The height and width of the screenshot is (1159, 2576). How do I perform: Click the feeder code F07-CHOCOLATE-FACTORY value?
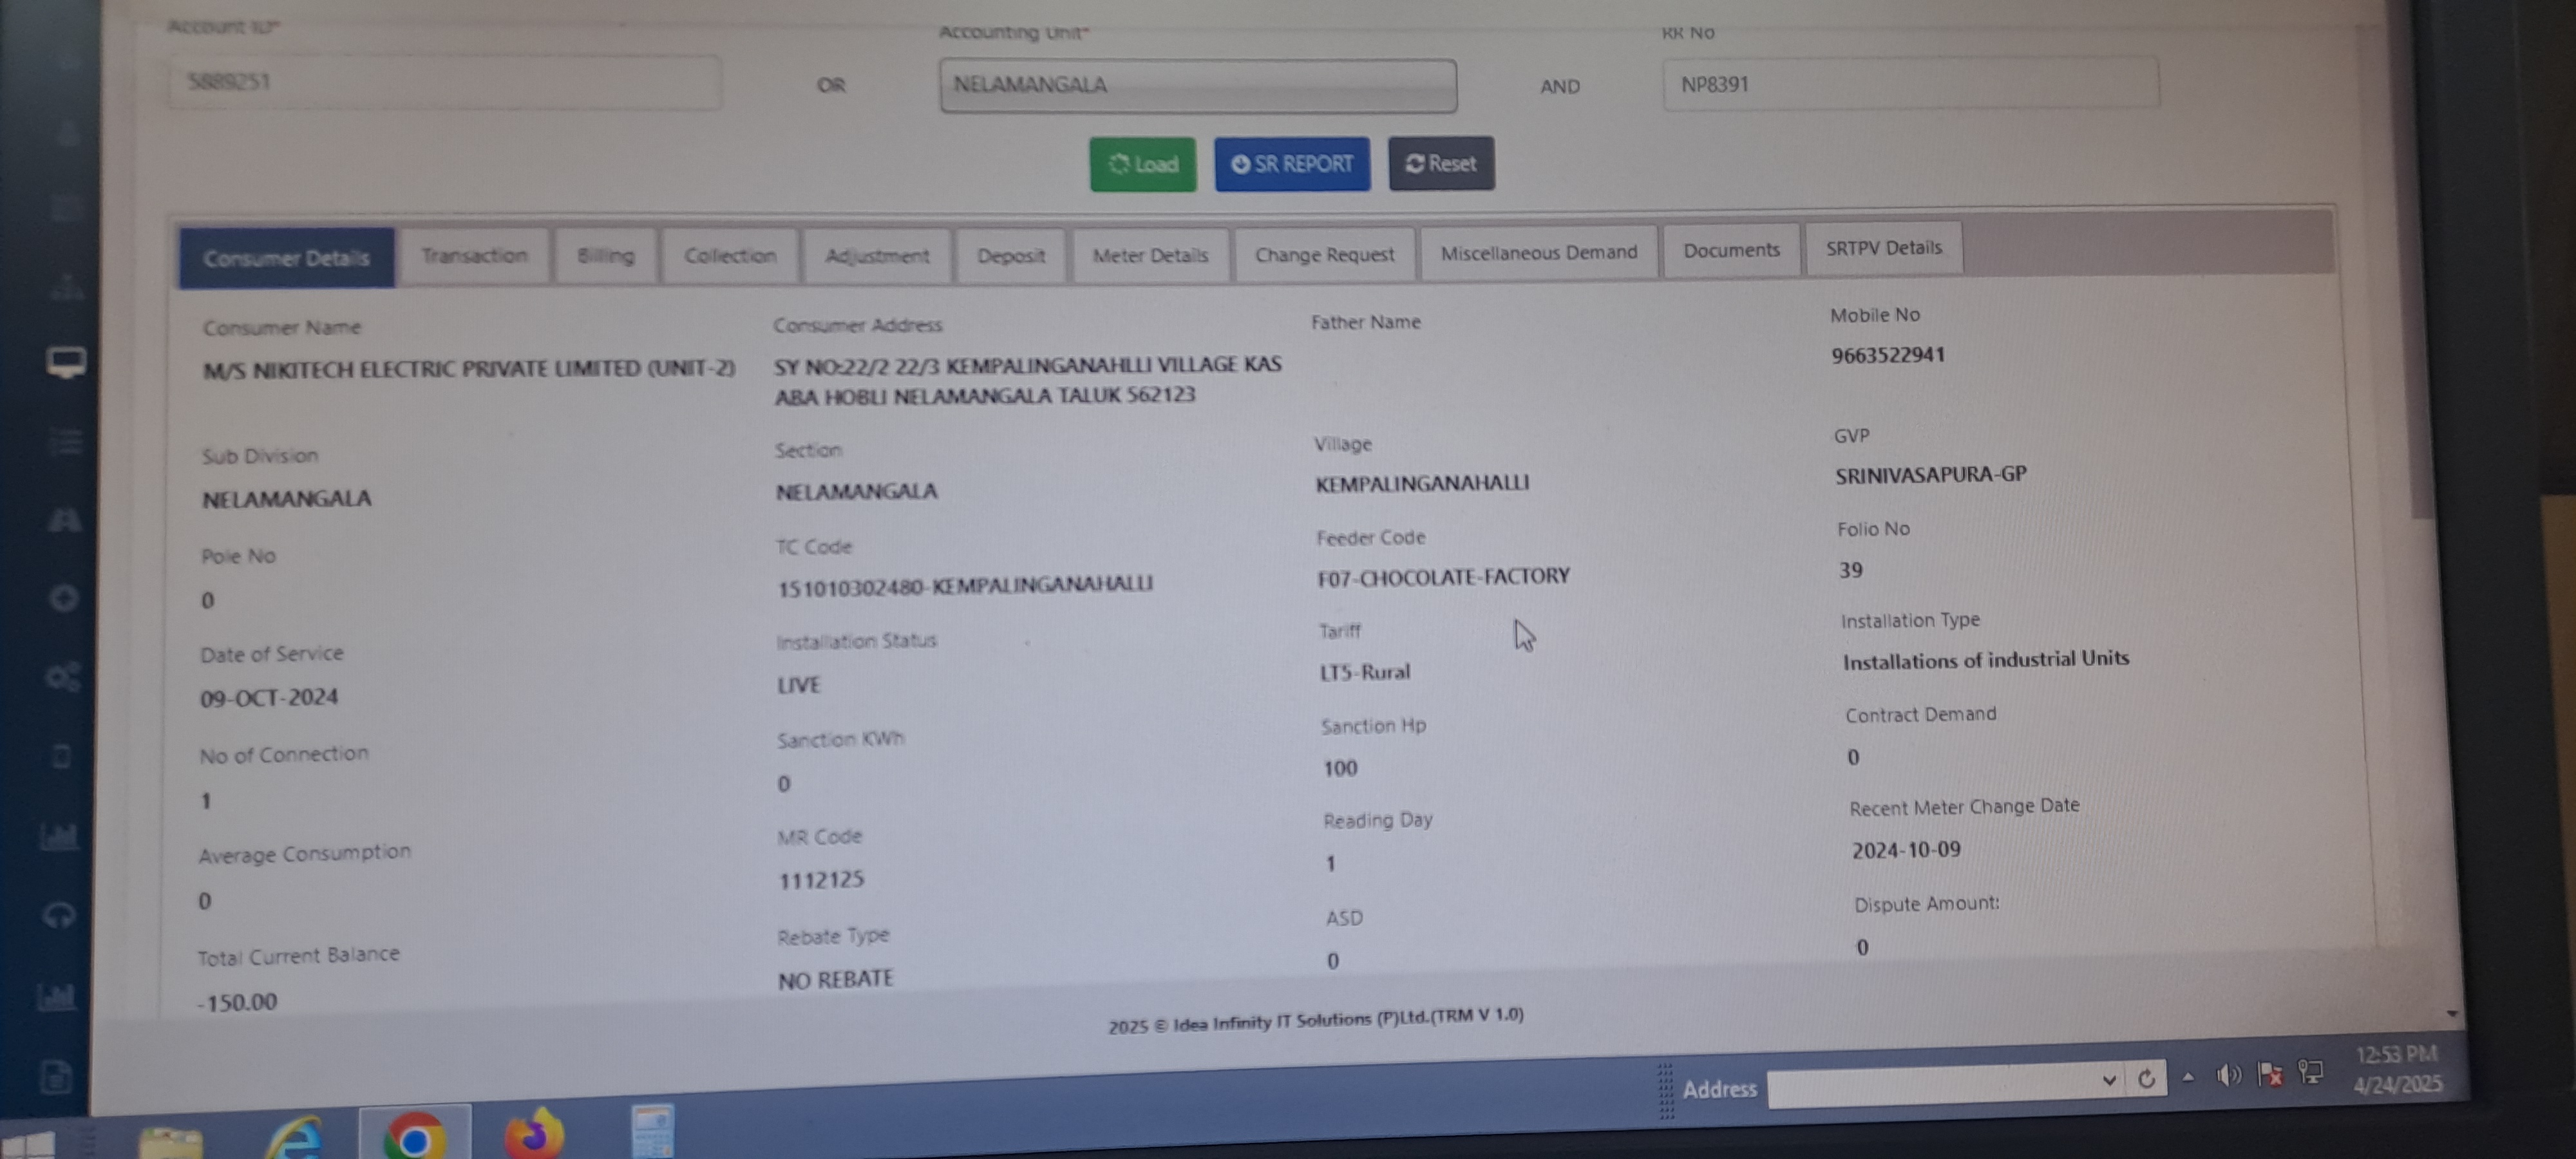click(1443, 577)
